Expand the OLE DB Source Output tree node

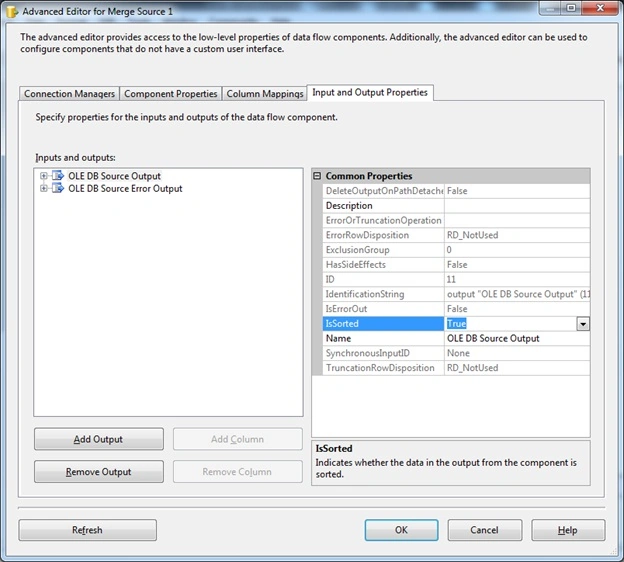coord(43,176)
